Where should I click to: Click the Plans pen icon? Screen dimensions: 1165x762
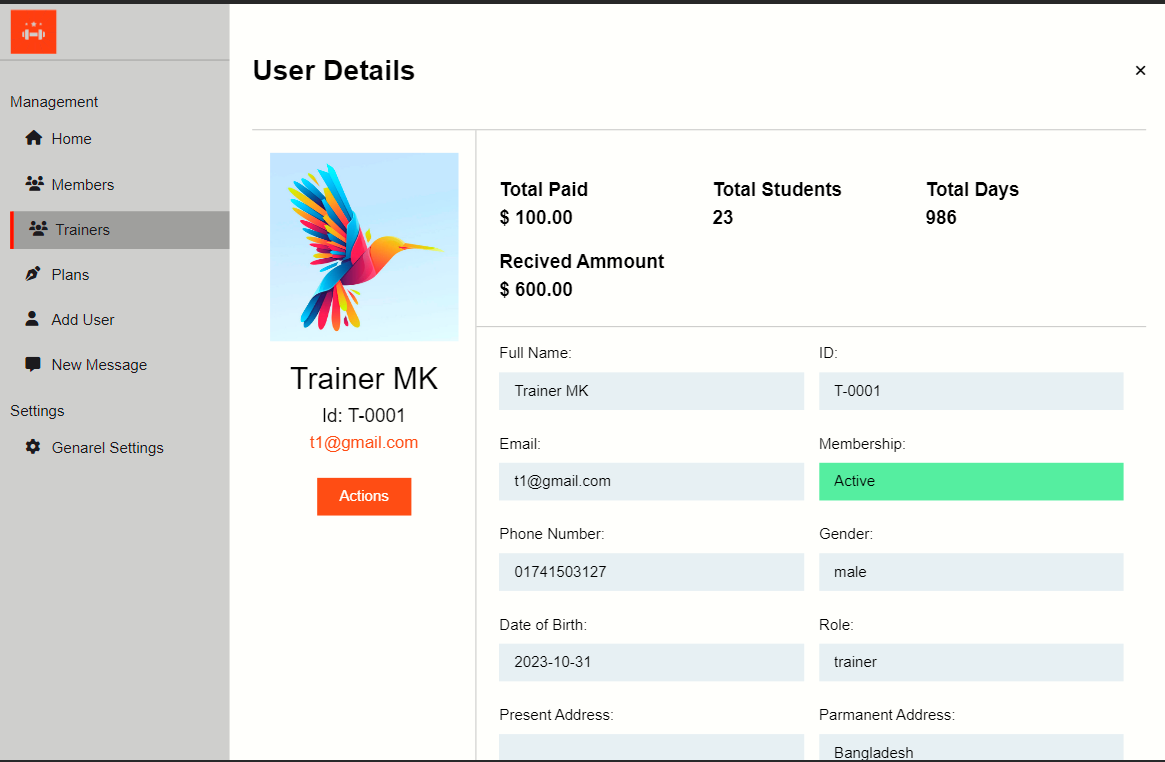[x=33, y=274]
